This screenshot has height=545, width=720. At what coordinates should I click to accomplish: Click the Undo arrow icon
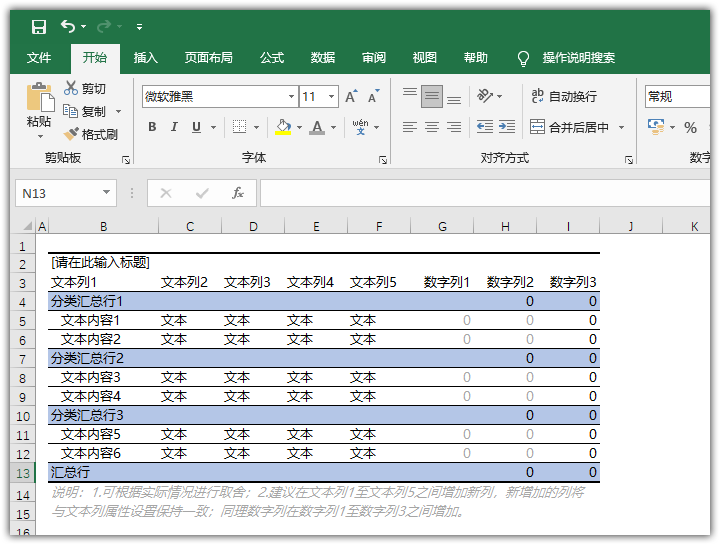pyautogui.click(x=68, y=26)
